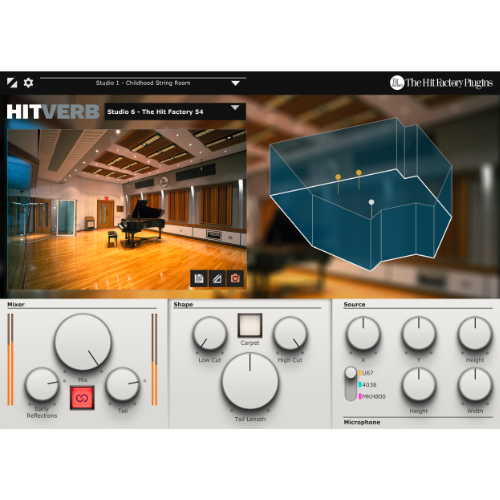Open the preset dropdown arrow in top bar

[x=236, y=83]
